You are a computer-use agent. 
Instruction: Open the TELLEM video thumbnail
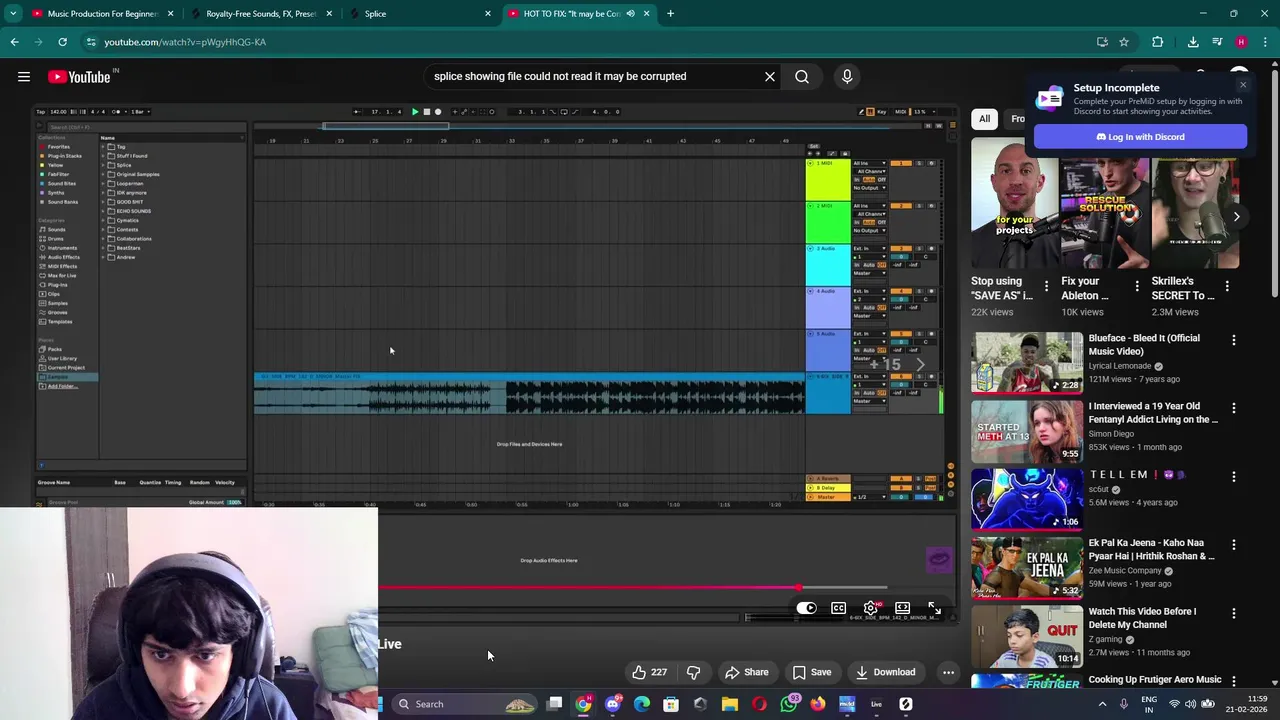pyautogui.click(x=1027, y=499)
